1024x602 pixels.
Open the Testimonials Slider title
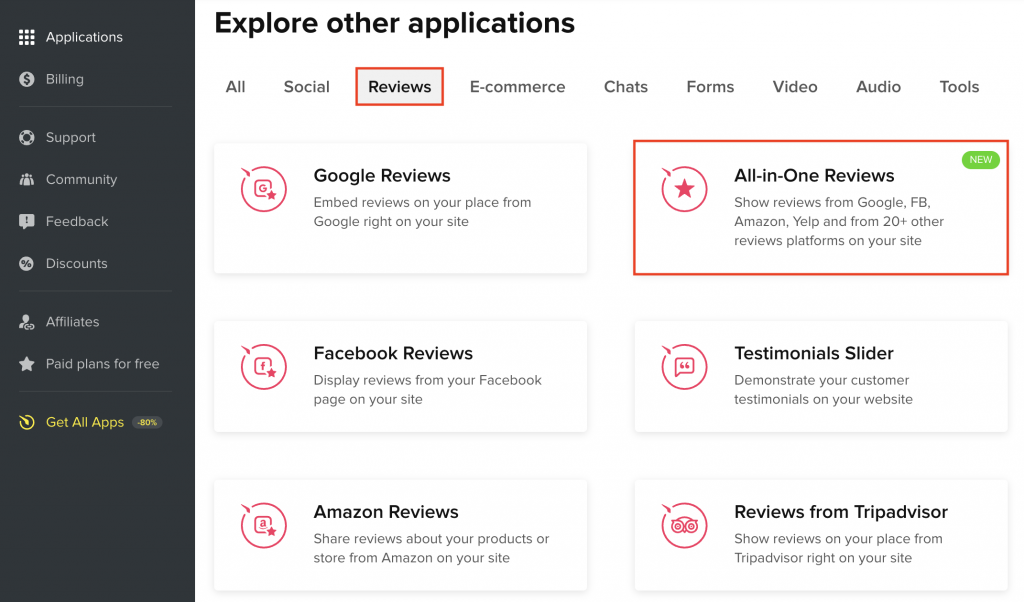(x=814, y=353)
